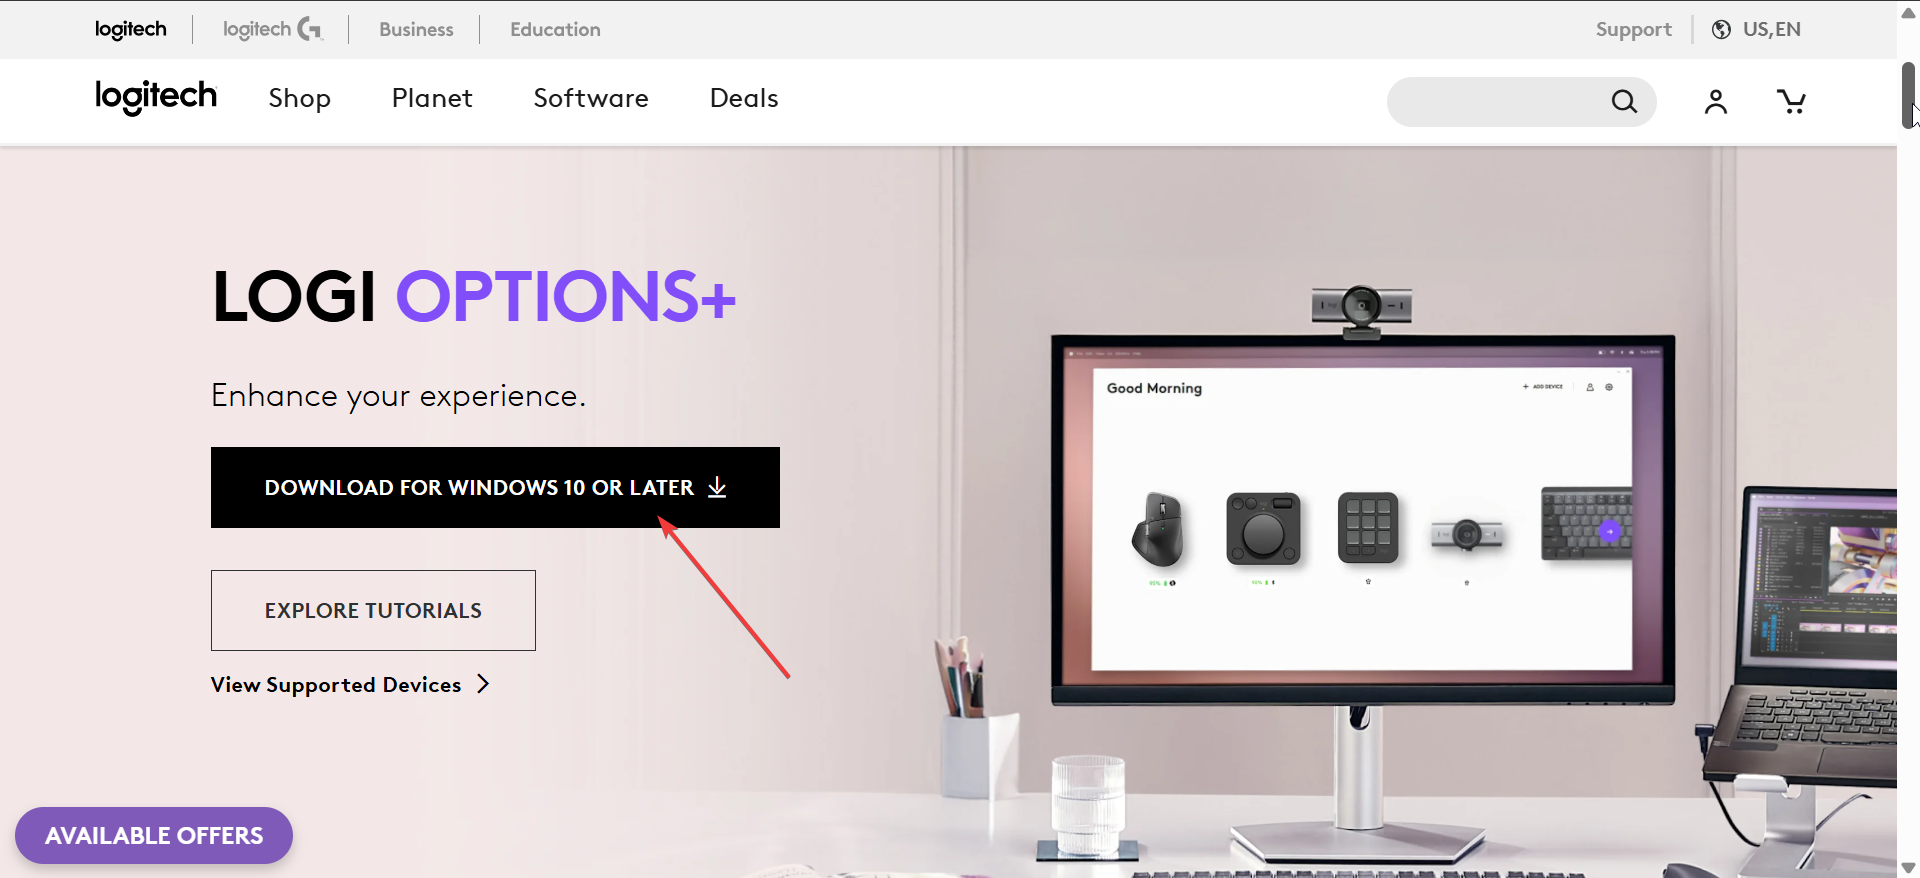
Task: Click the small logitech logo in top bar
Action: coord(131,29)
